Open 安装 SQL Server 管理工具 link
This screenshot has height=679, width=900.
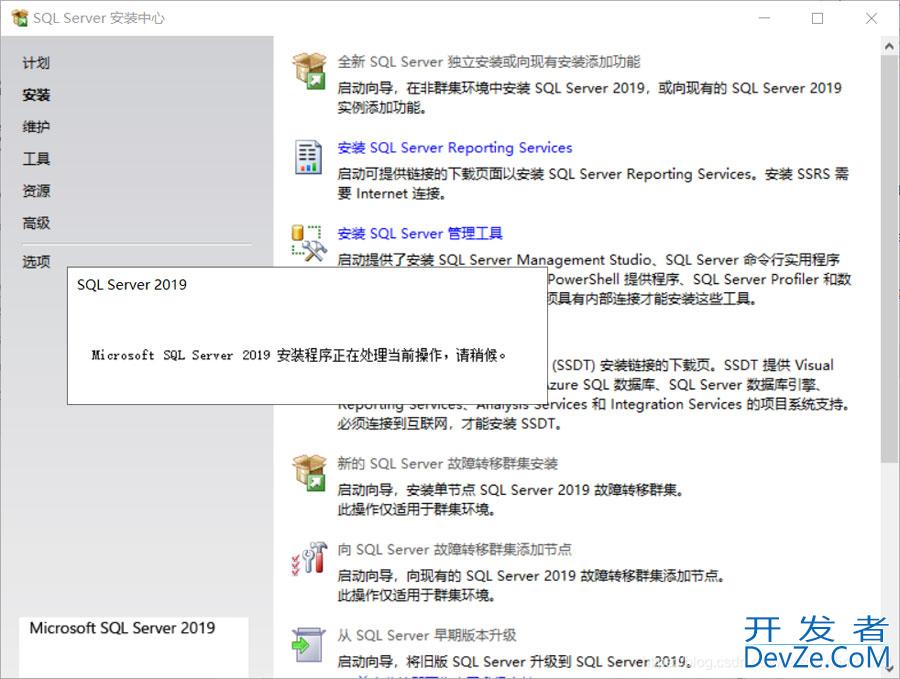tap(420, 234)
